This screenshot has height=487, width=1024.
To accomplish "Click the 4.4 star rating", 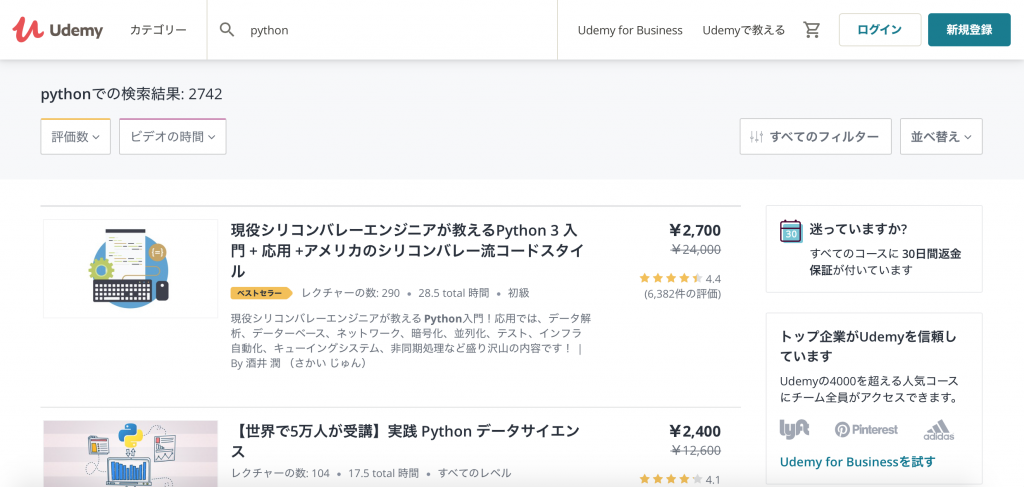I will (x=680, y=278).
